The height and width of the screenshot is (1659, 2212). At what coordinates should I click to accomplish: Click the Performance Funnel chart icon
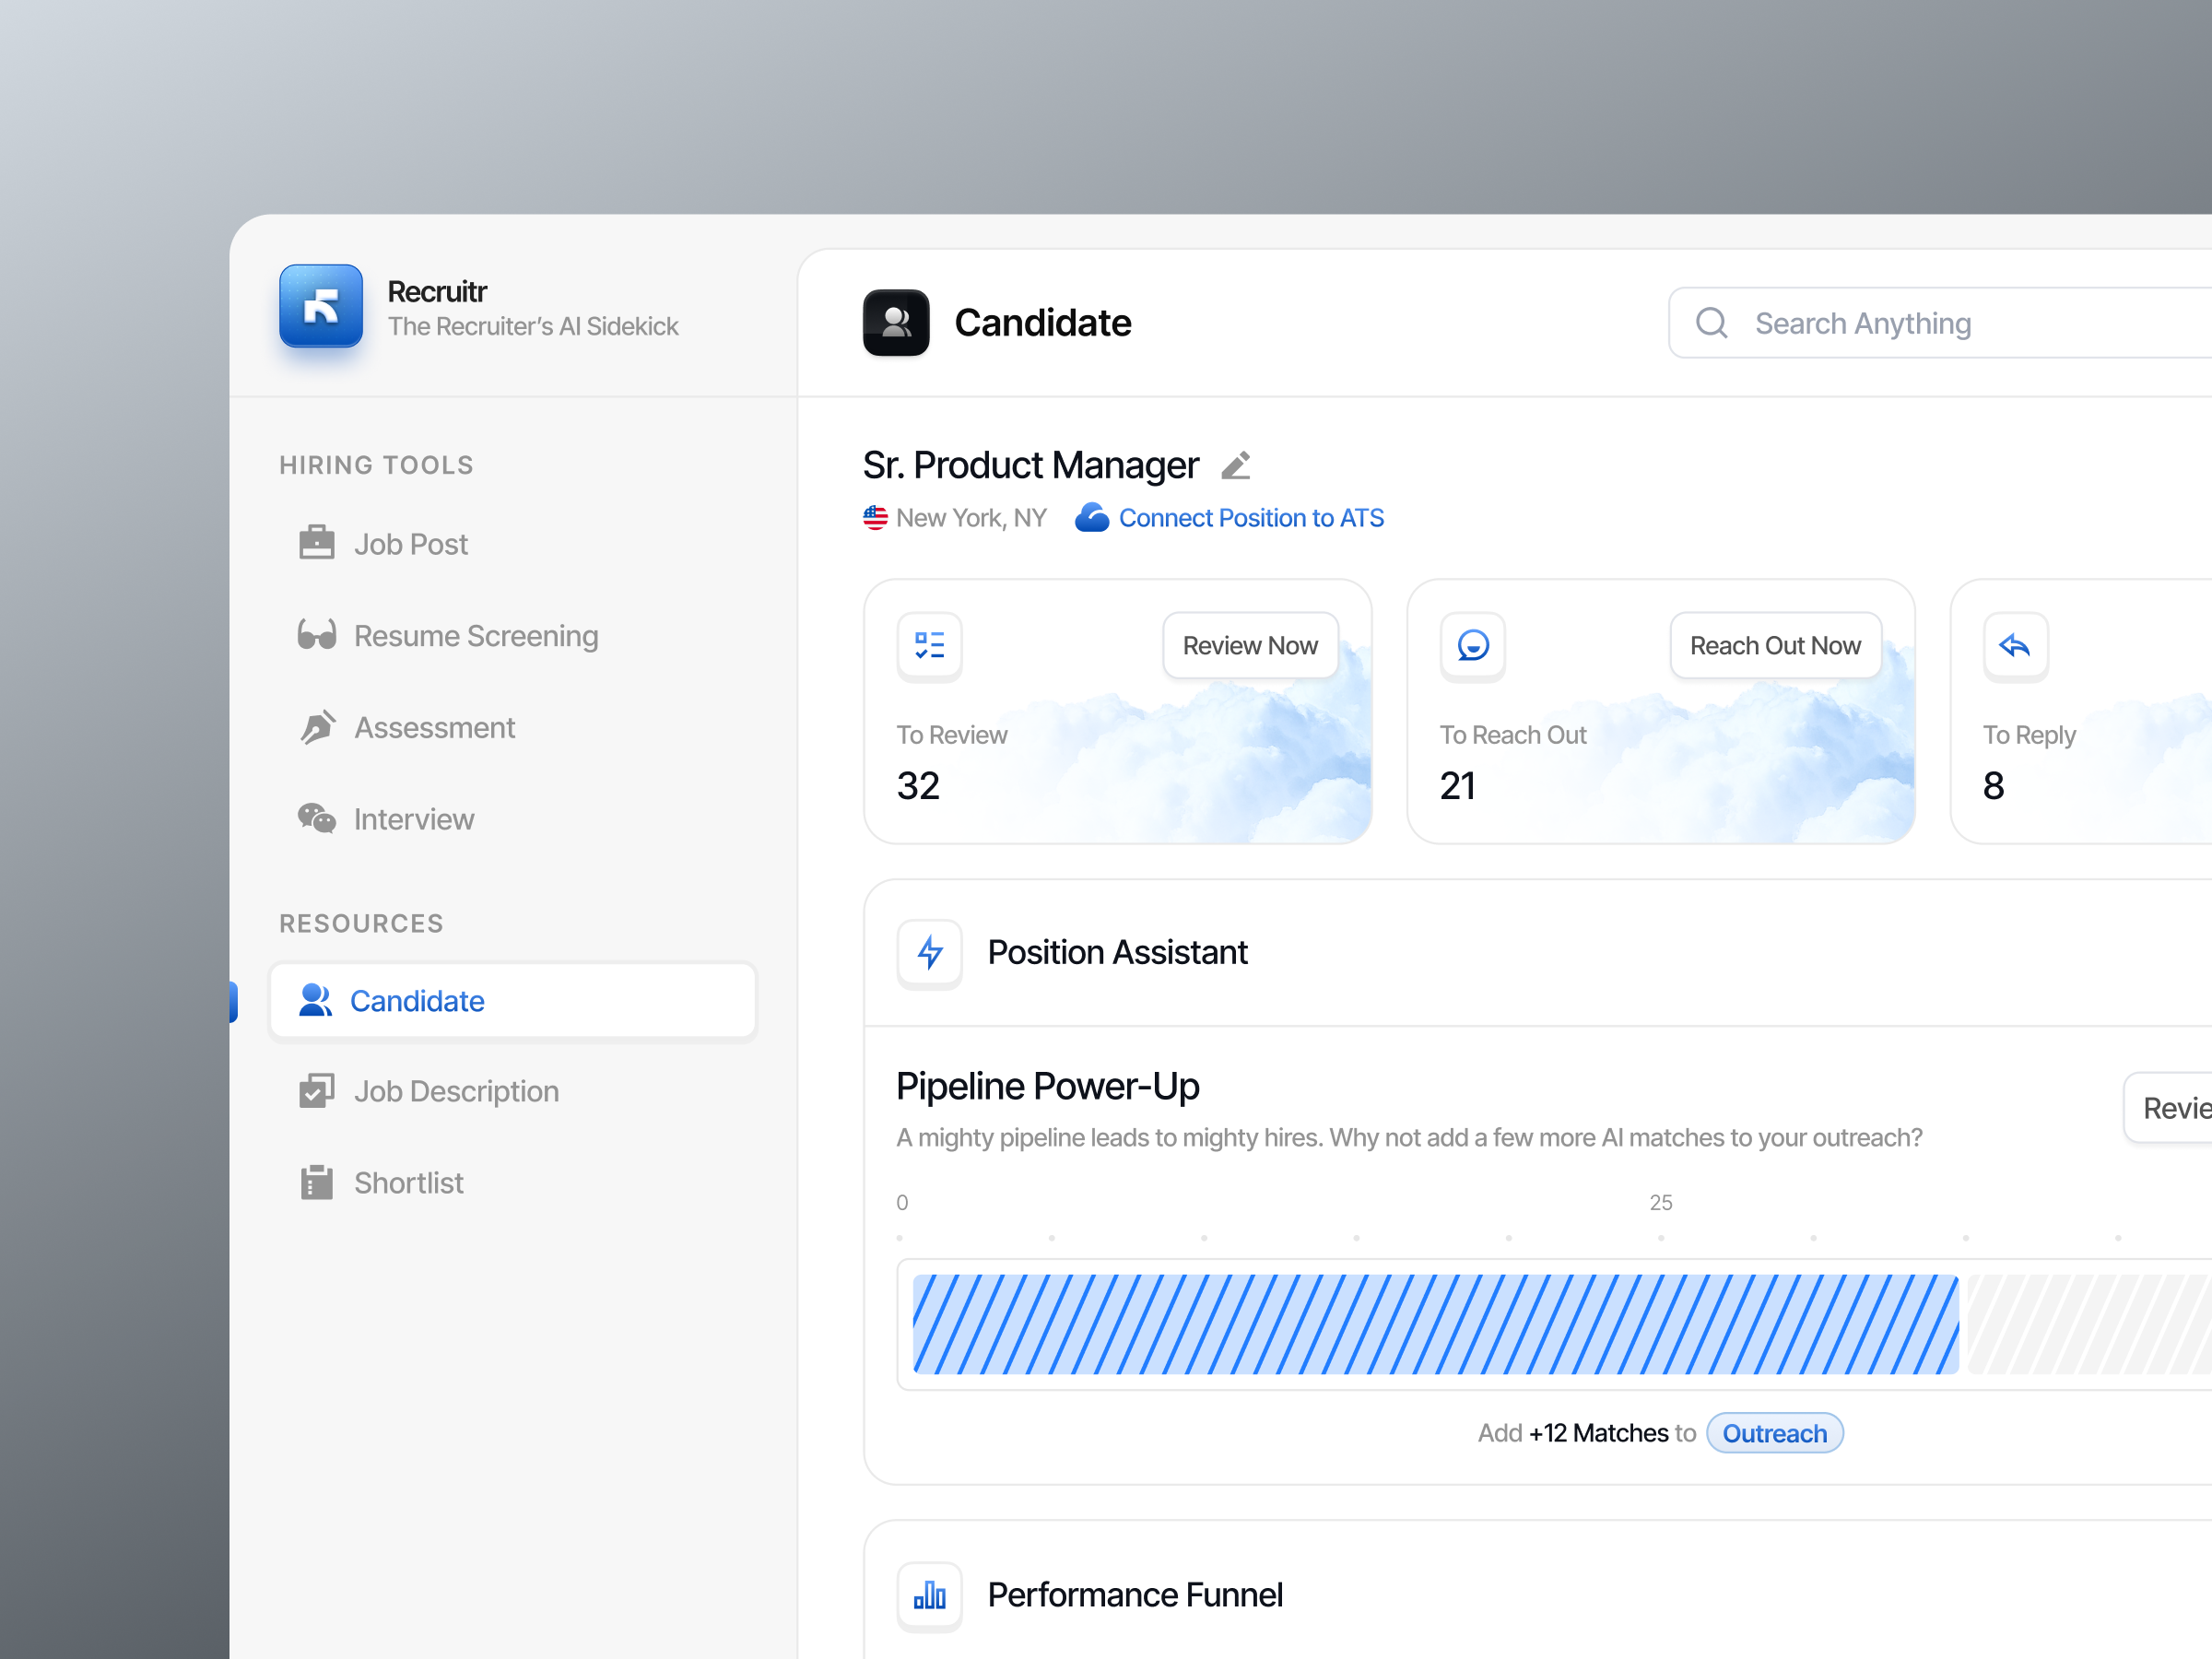[928, 1595]
